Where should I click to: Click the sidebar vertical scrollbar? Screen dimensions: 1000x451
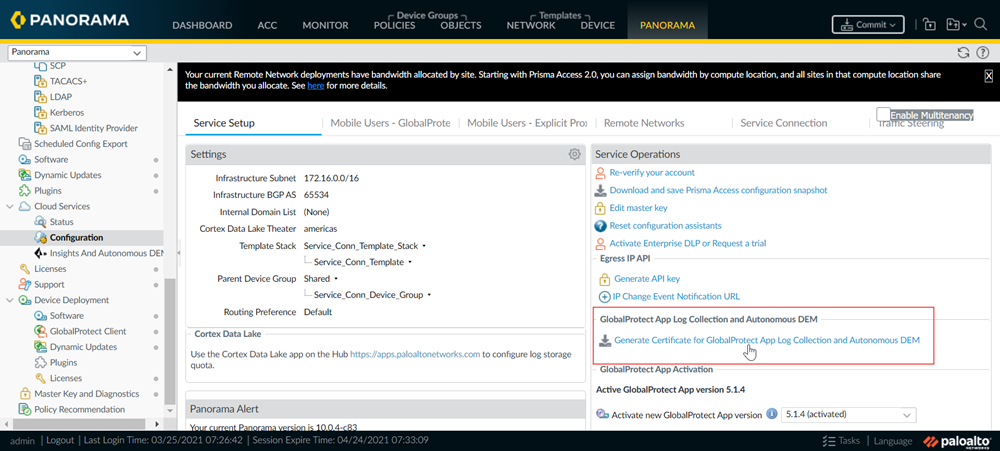click(x=170, y=340)
